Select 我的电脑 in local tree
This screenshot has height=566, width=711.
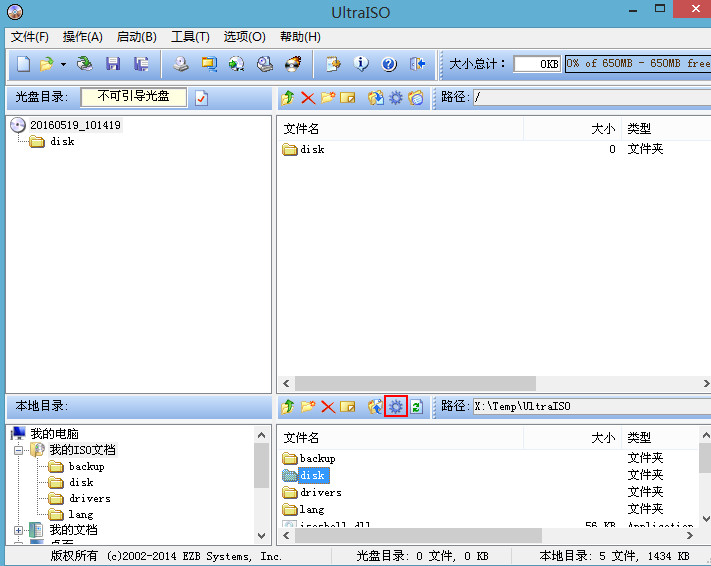point(54,434)
